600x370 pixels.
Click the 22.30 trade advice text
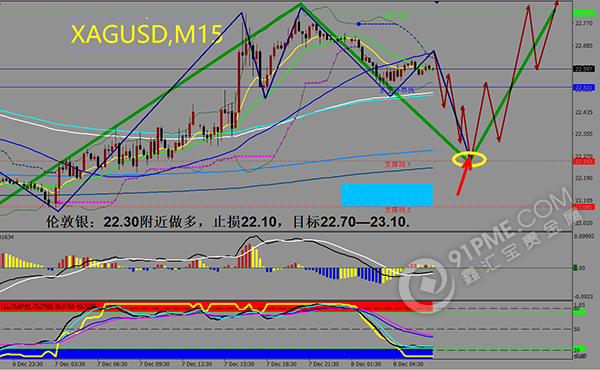point(228,222)
